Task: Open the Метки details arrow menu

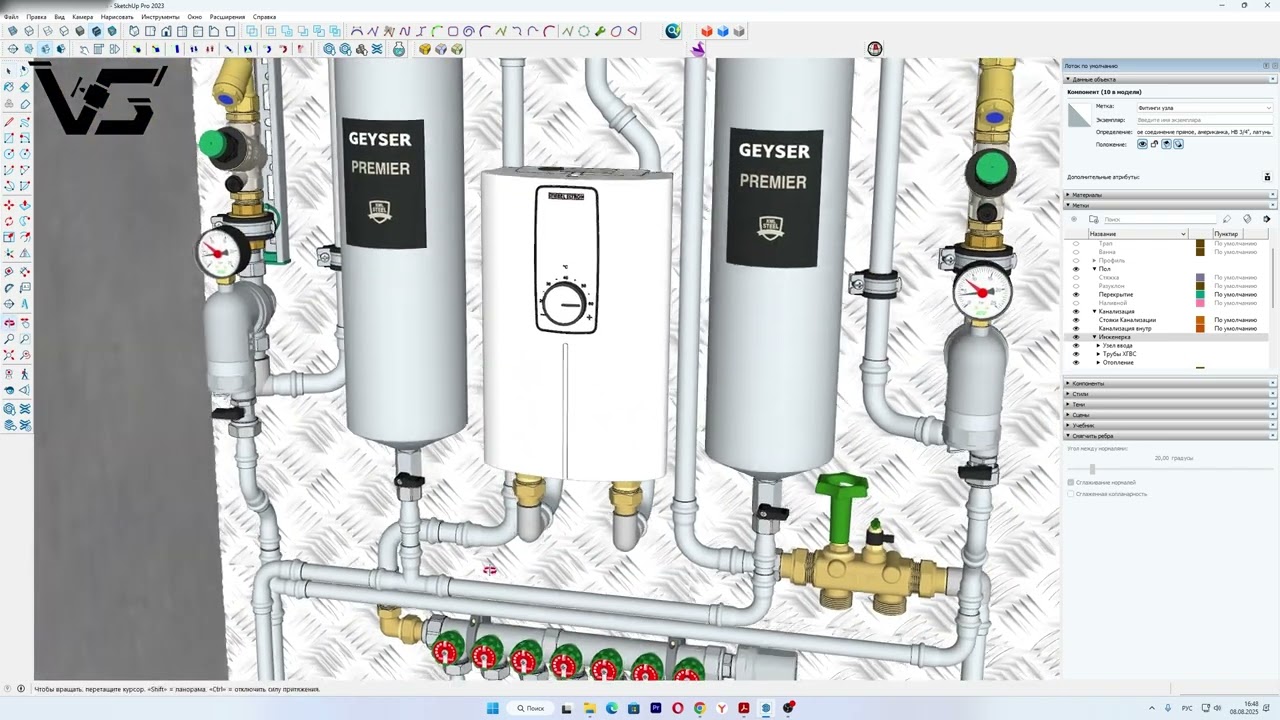Action: point(1267,219)
